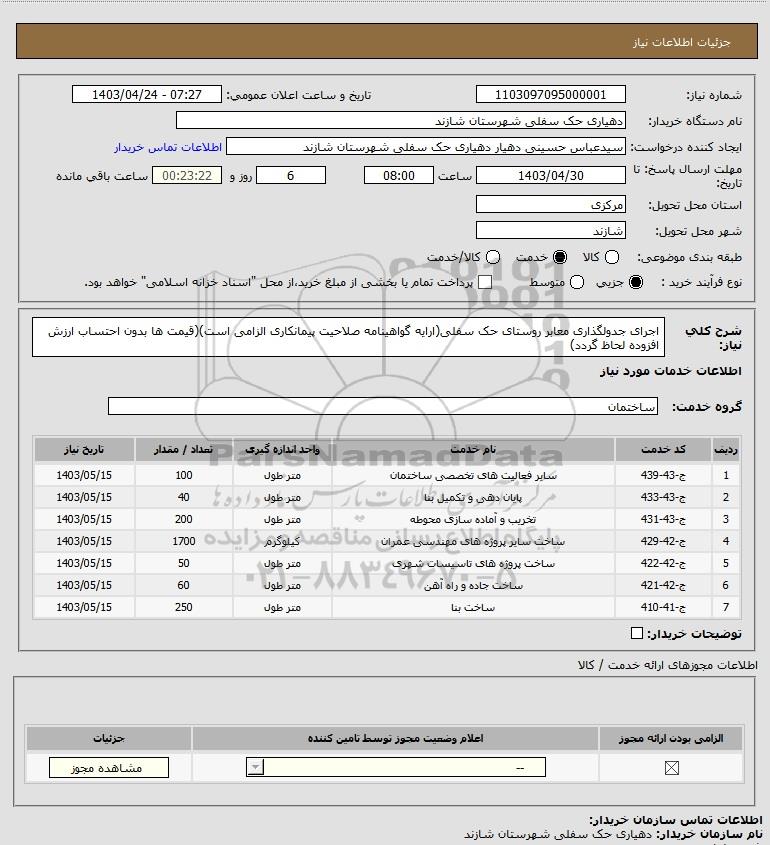Click the delivery city field شازند
Image resolution: width=770 pixels, height=845 pixels.
point(551,231)
